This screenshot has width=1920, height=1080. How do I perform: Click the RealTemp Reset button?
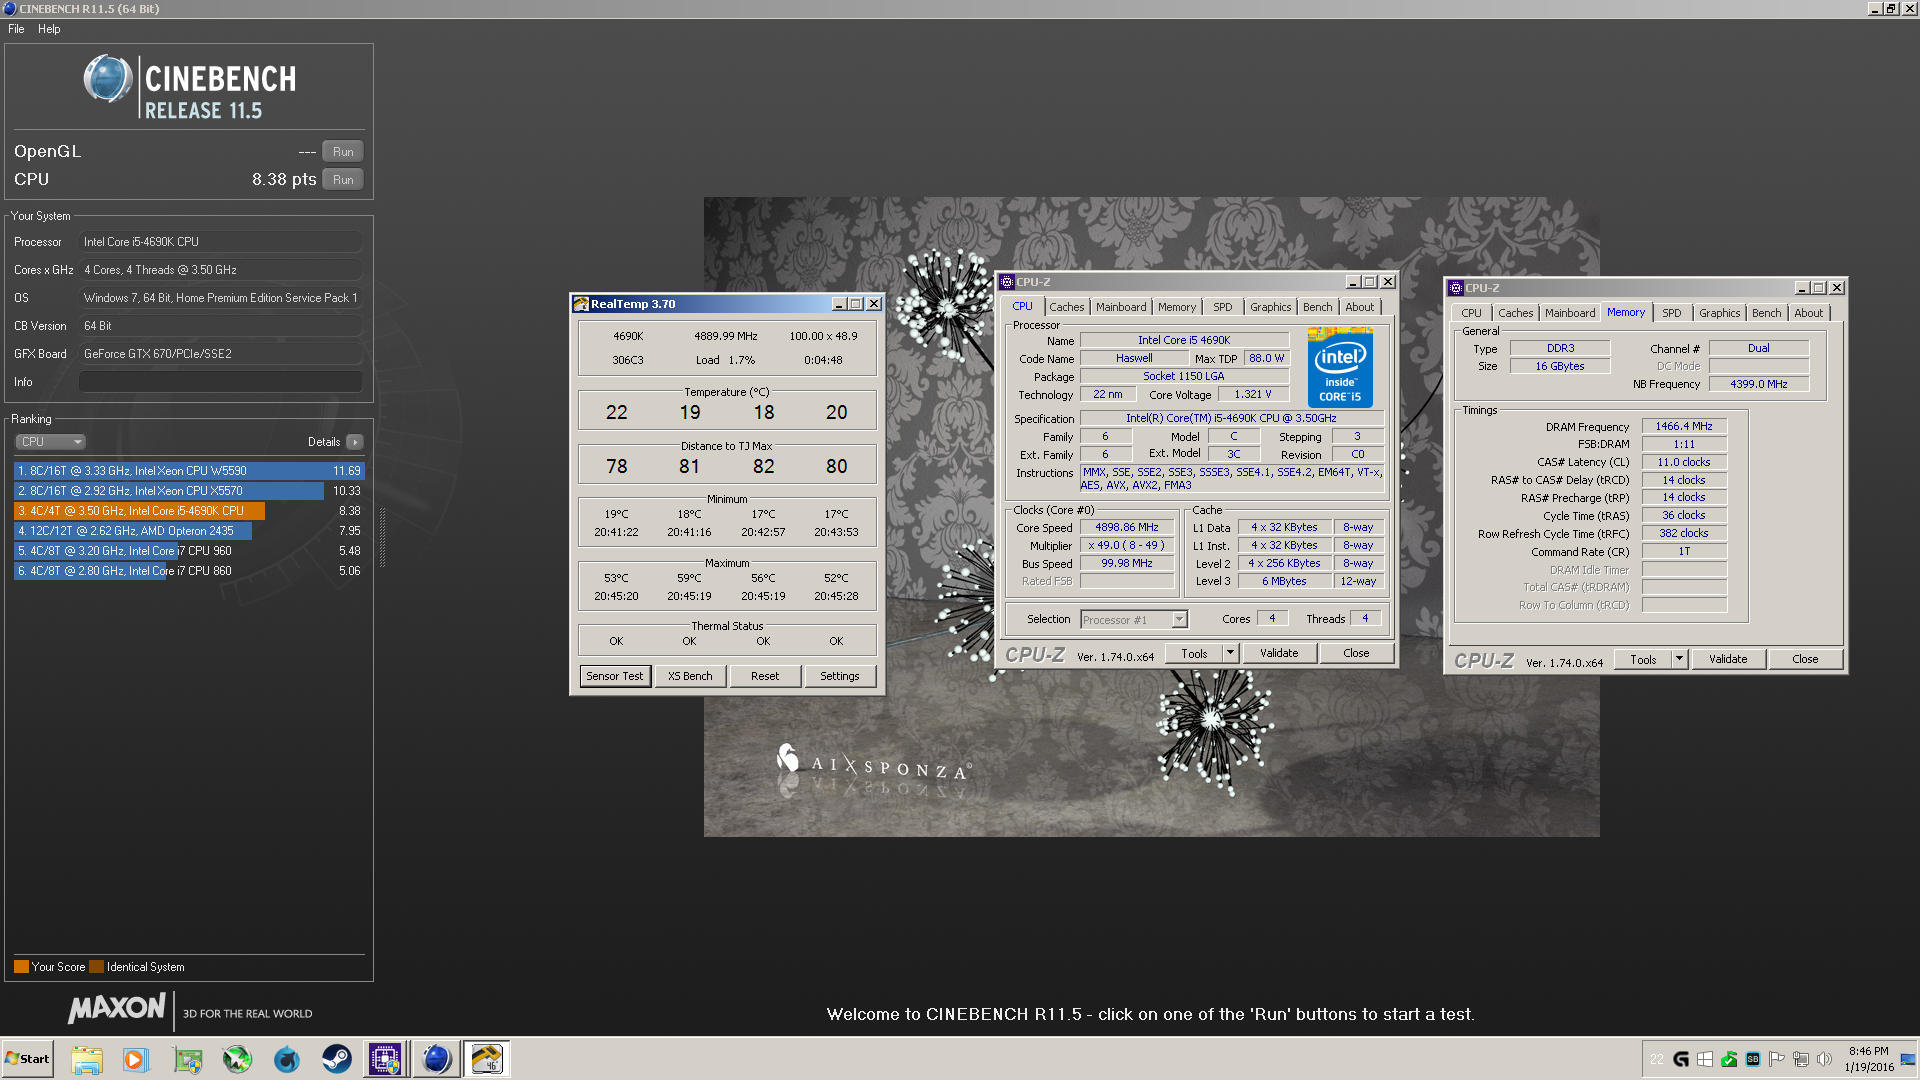(x=765, y=676)
